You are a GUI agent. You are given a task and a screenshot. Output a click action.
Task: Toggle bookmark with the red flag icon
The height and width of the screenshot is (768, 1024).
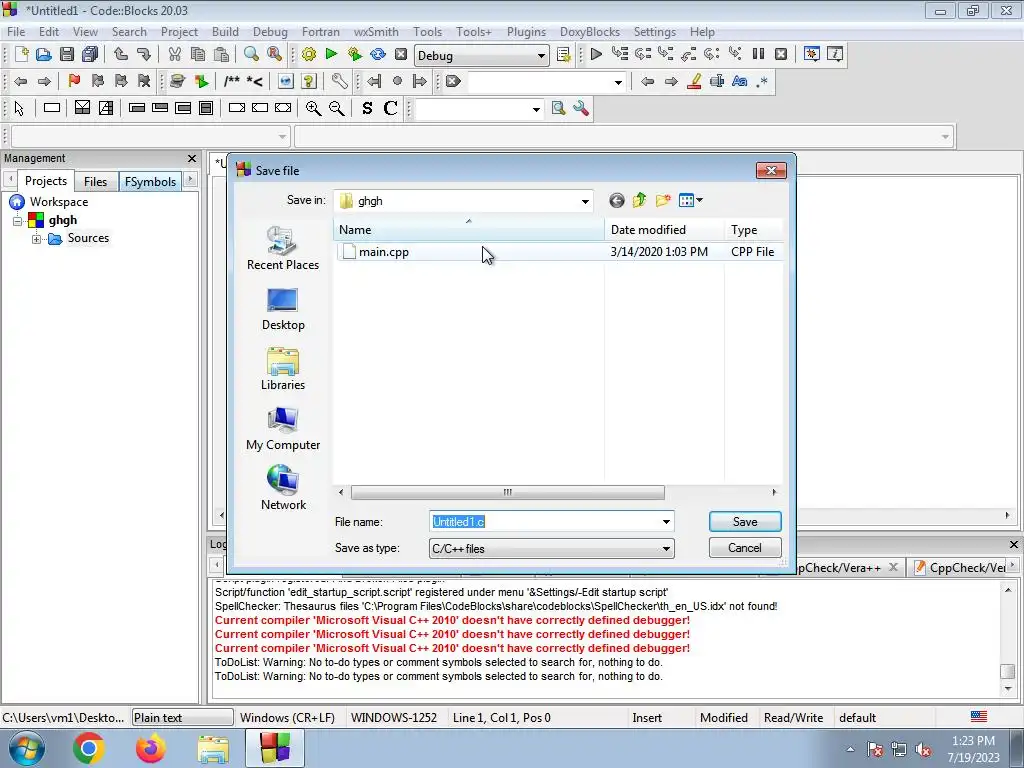[74, 81]
